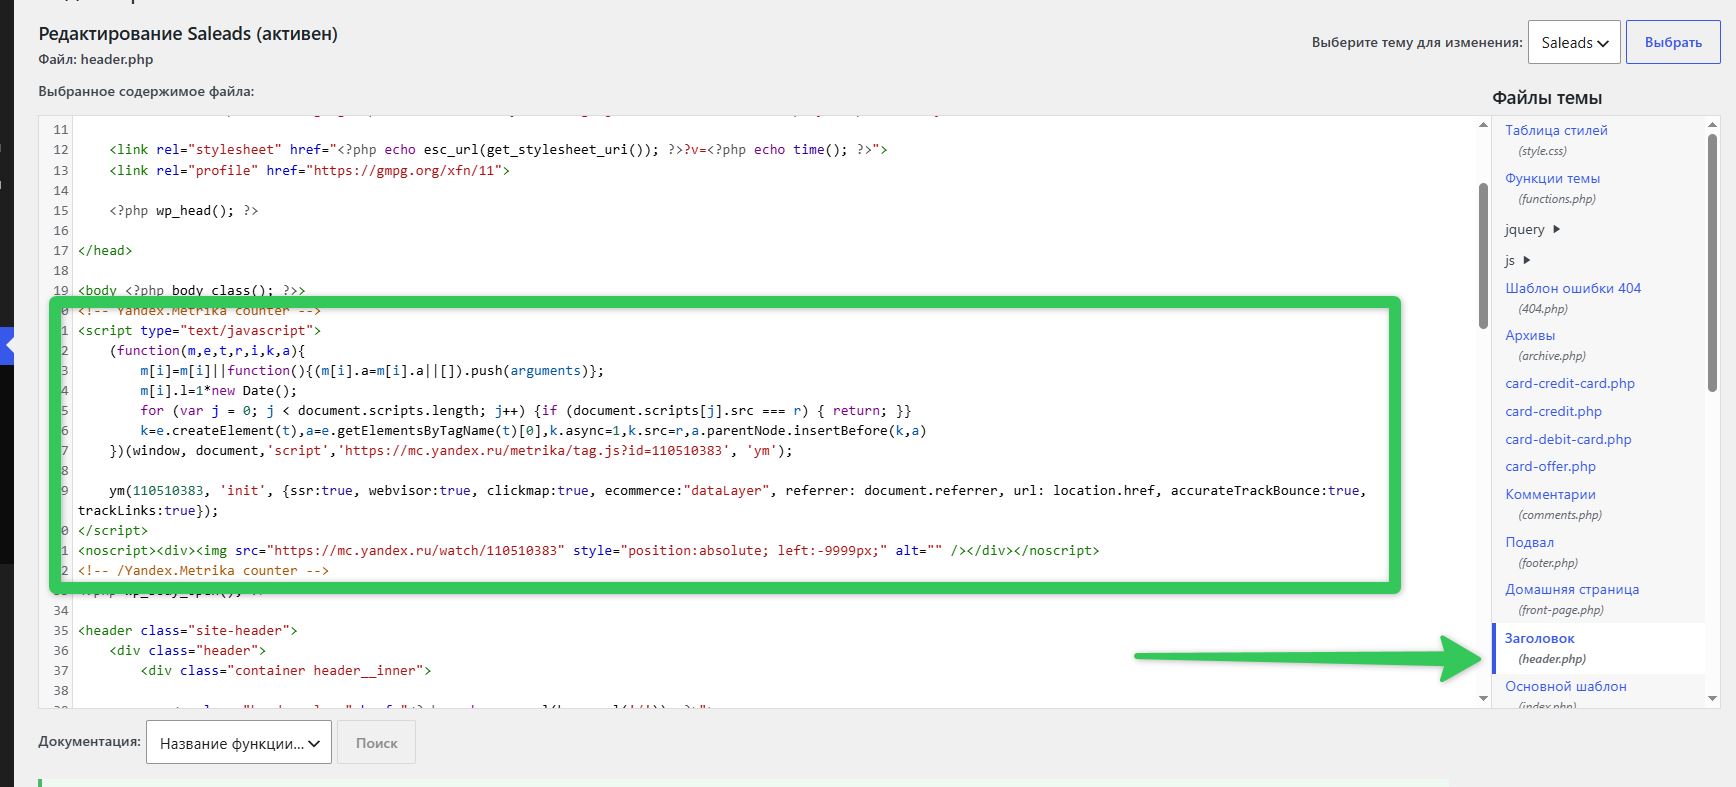Click the header class="site-header" line

click(x=188, y=630)
